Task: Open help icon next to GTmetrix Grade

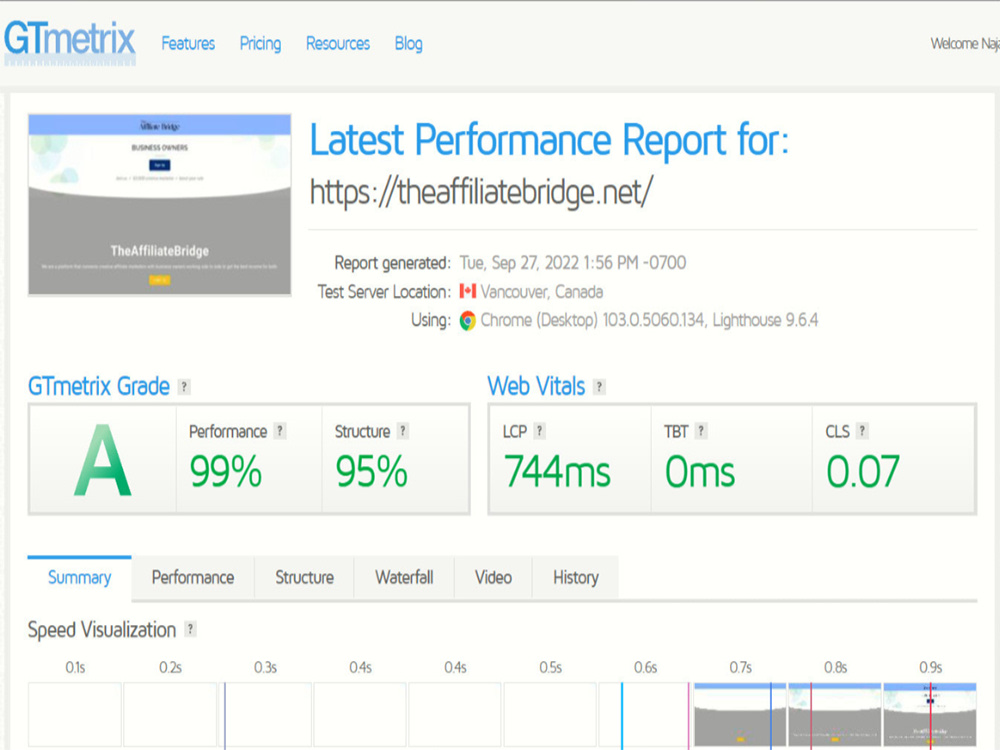Action: pos(184,386)
